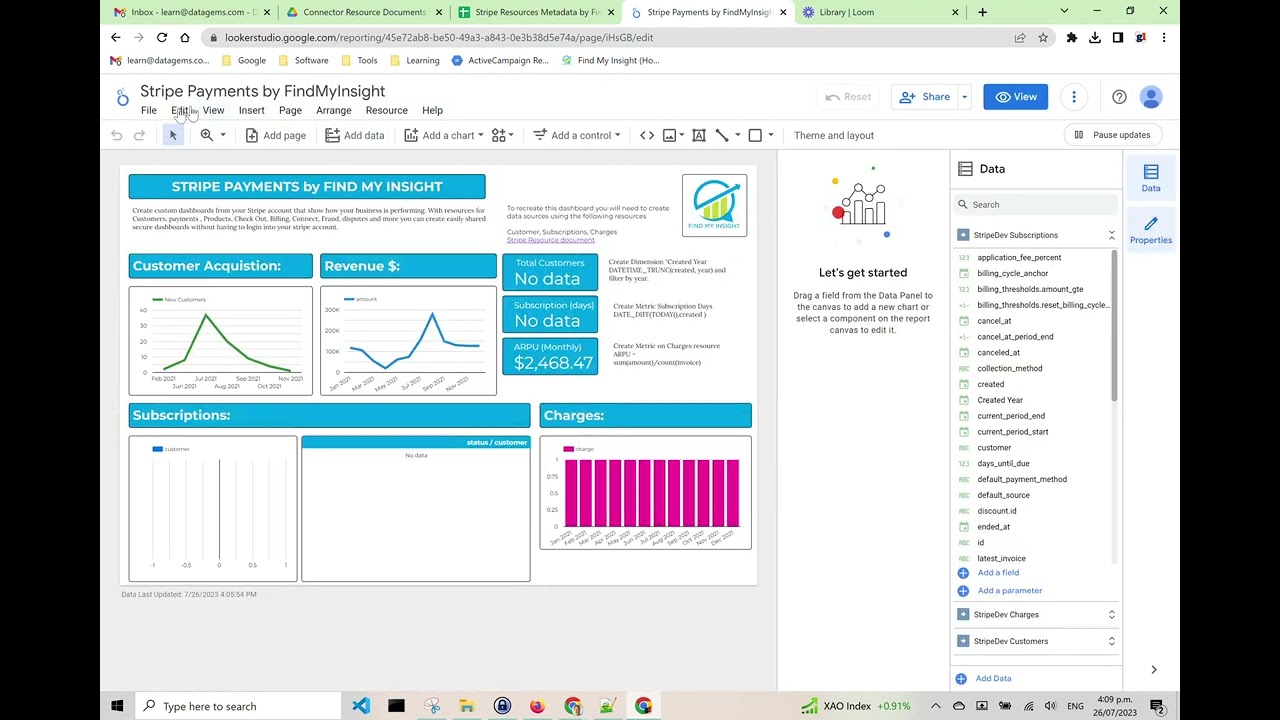Switch to the Inbox Gmail browser tab
The image size is (1280, 720).
pos(190,12)
